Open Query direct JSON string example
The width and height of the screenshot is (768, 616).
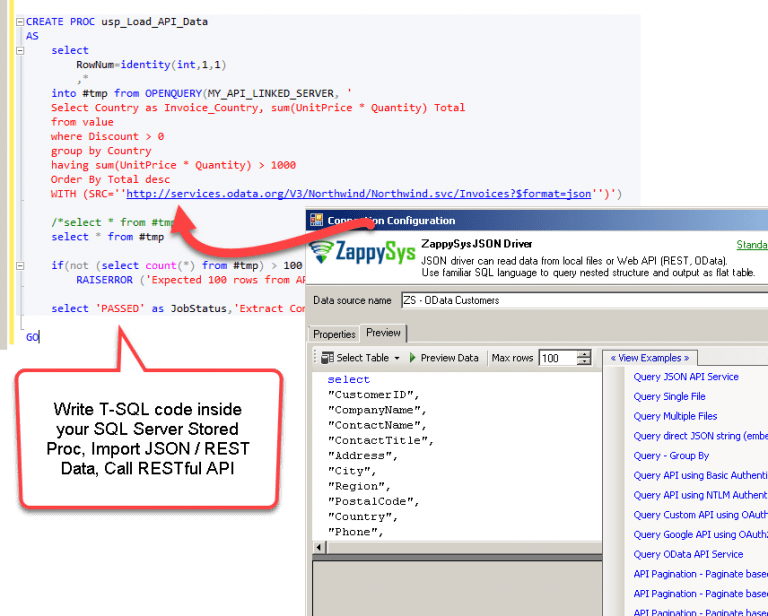pyautogui.click(x=700, y=435)
